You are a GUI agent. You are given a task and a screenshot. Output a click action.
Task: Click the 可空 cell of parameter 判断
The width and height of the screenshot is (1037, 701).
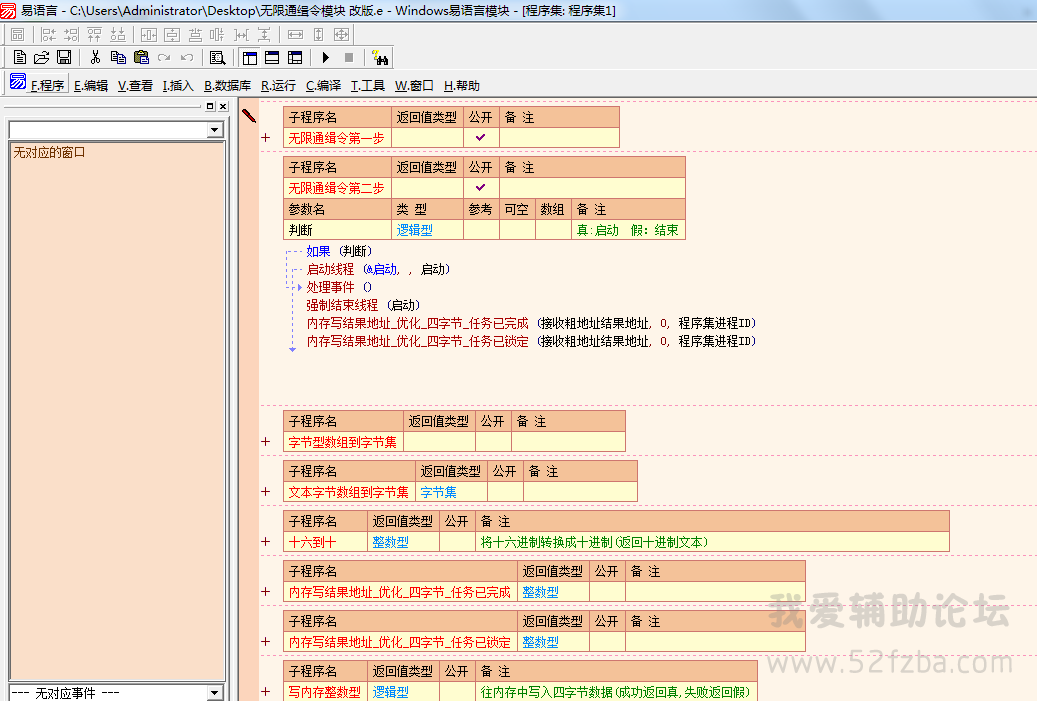coord(517,229)
